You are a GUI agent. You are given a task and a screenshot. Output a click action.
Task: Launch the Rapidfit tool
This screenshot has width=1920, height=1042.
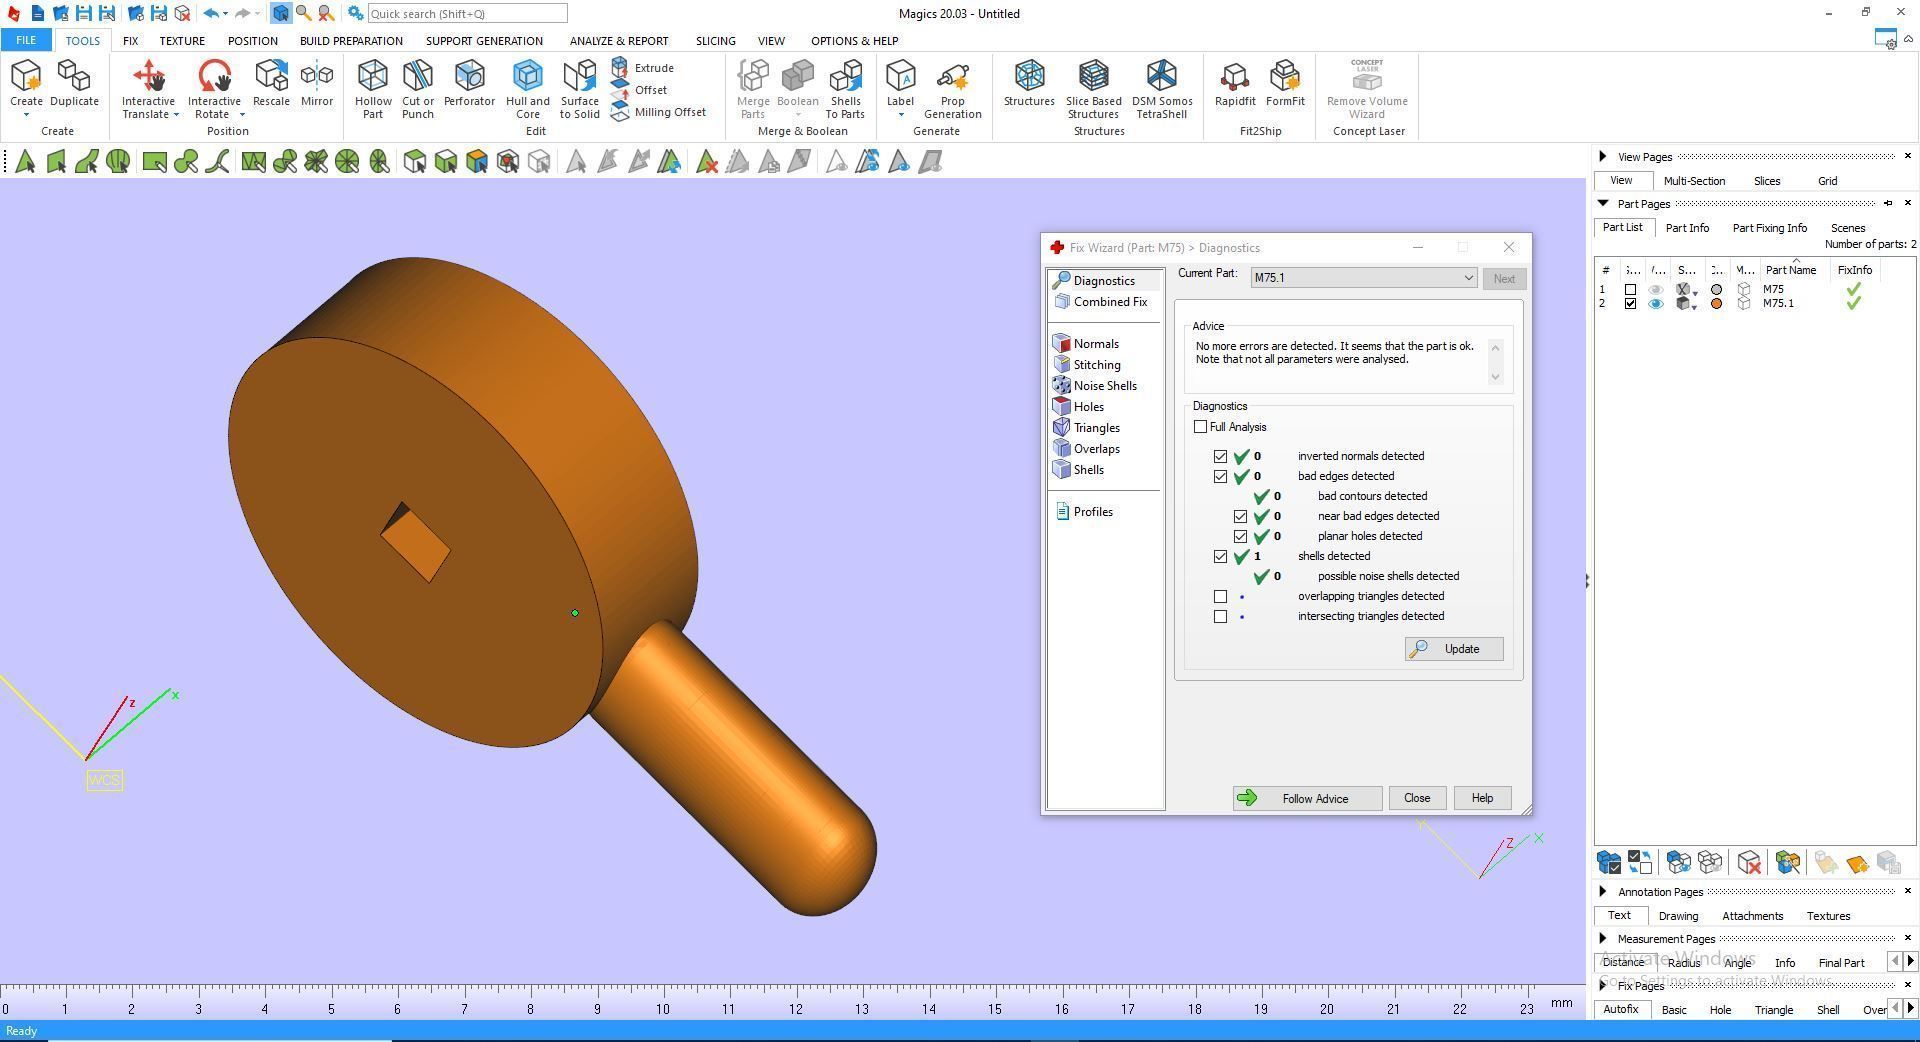pos(1235,84)
